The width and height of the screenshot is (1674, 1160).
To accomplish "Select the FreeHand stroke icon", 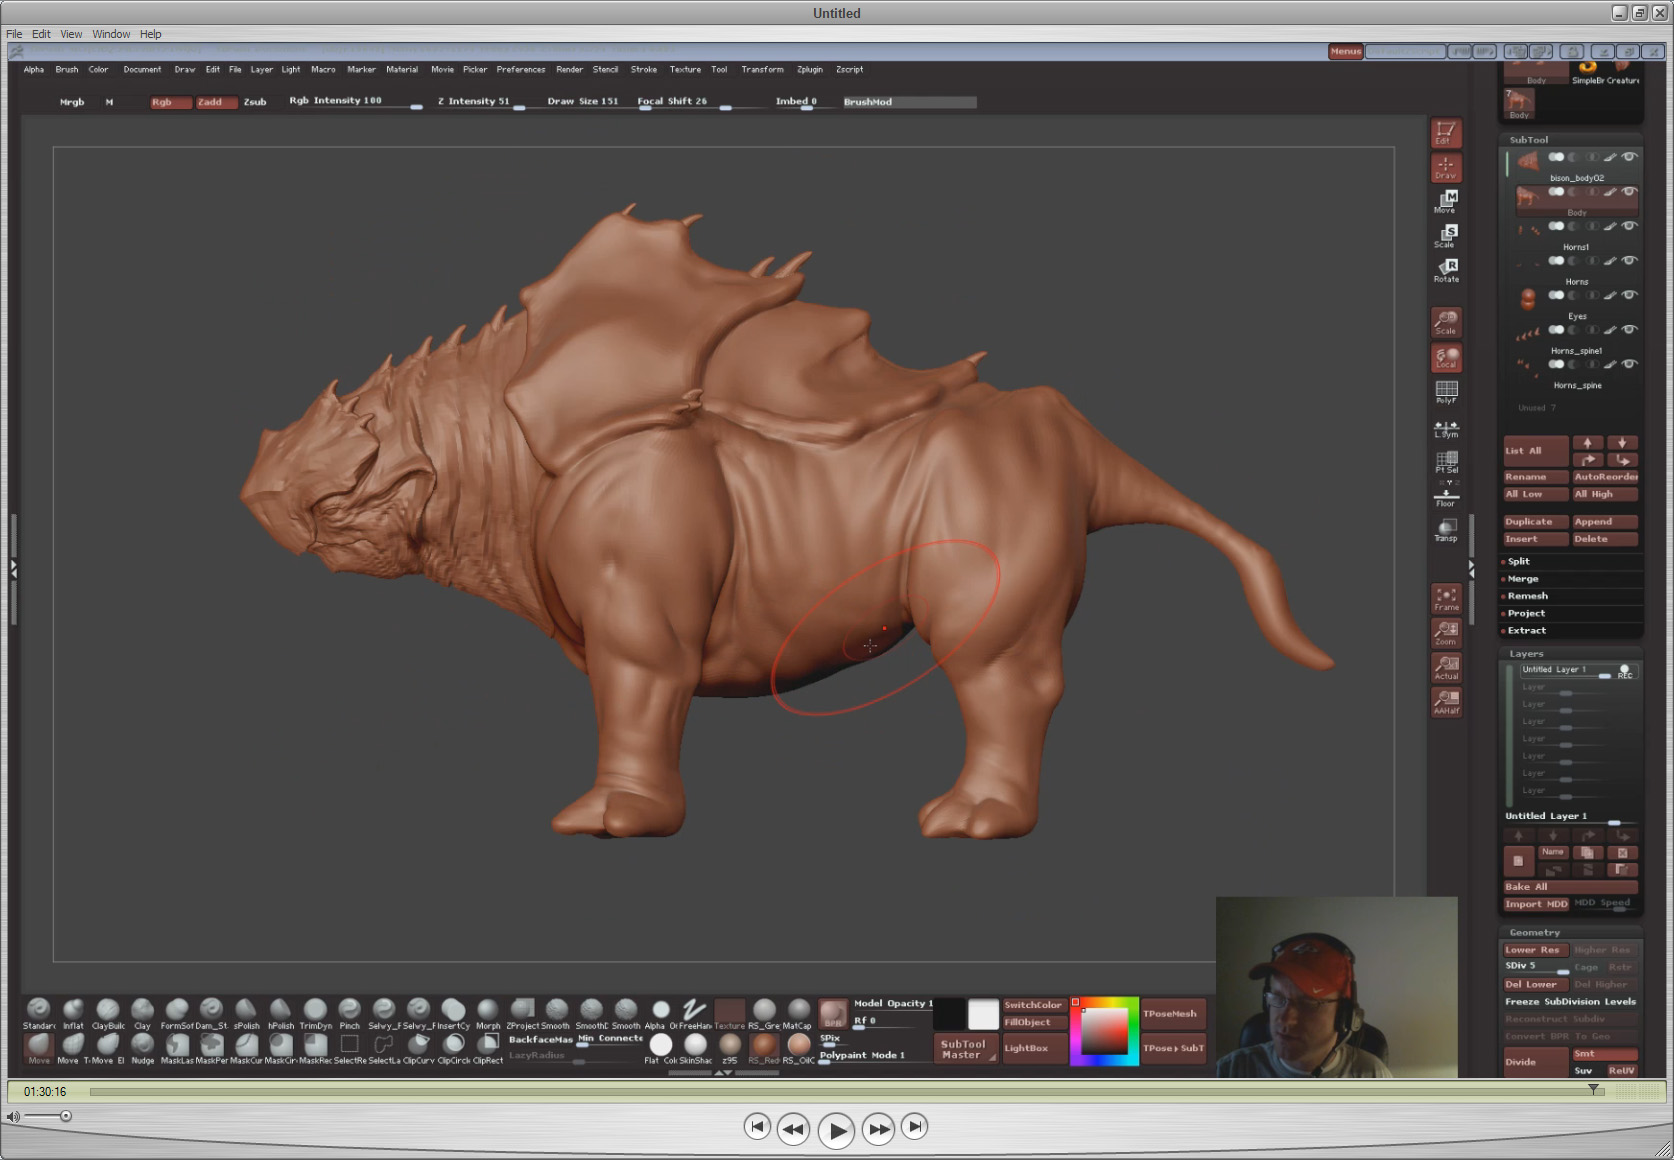I will pyautogui.click(x=695, y=1013).
